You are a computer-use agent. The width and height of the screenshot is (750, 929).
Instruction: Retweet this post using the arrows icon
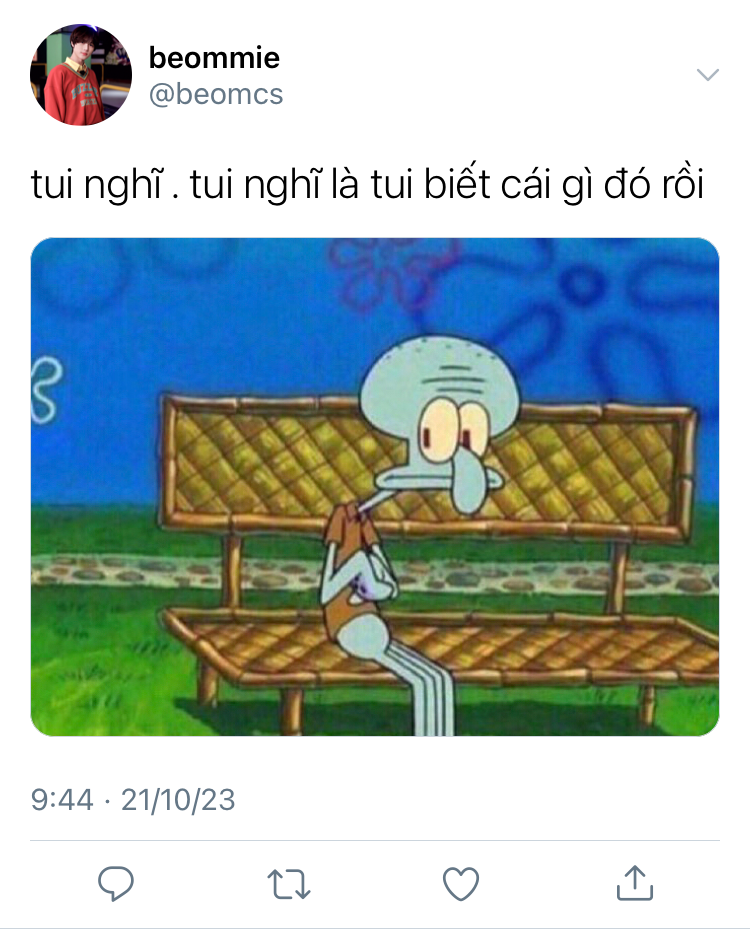point(289,884)
